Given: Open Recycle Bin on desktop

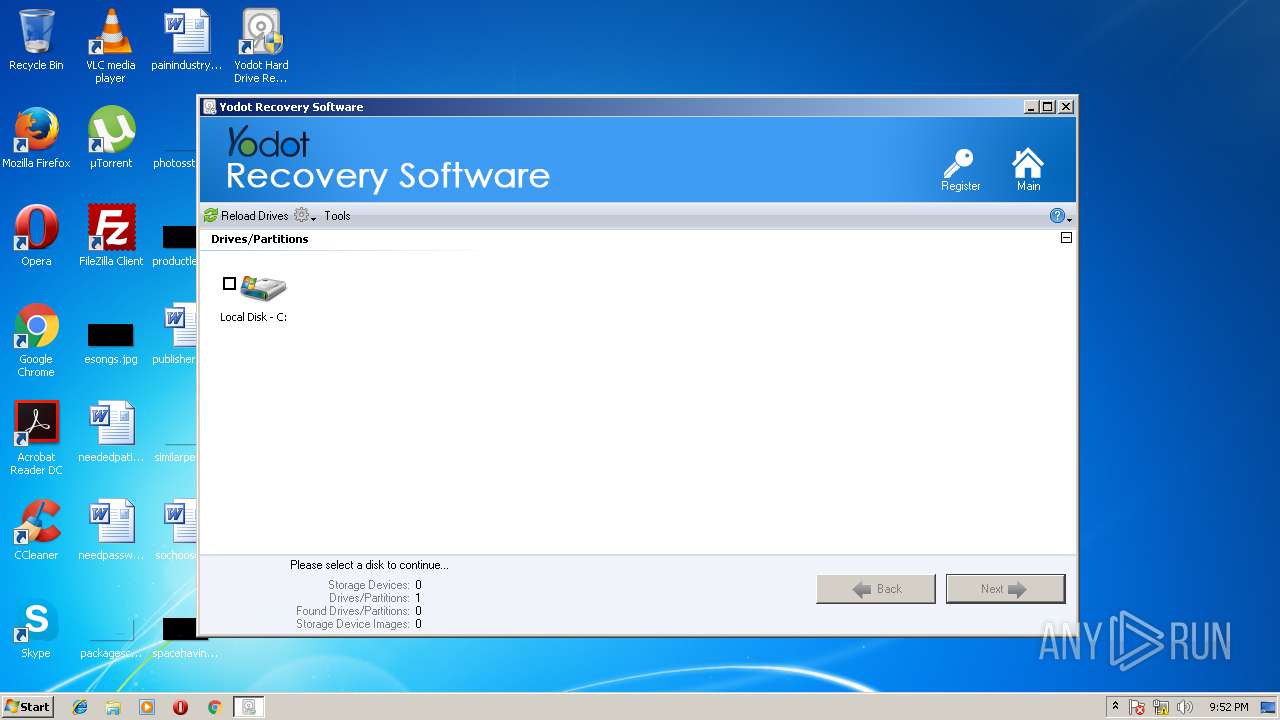Looking at the screenshot, I should (36, 40).
